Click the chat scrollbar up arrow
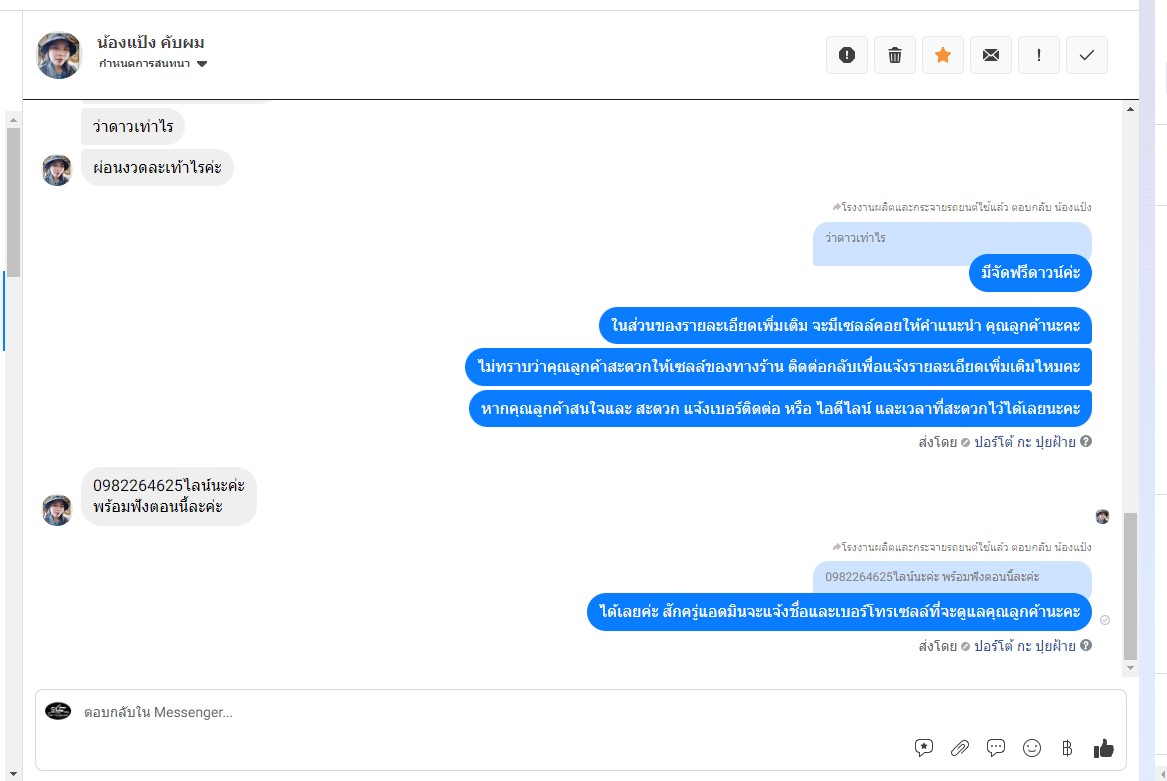 (x=1131, y=109)
